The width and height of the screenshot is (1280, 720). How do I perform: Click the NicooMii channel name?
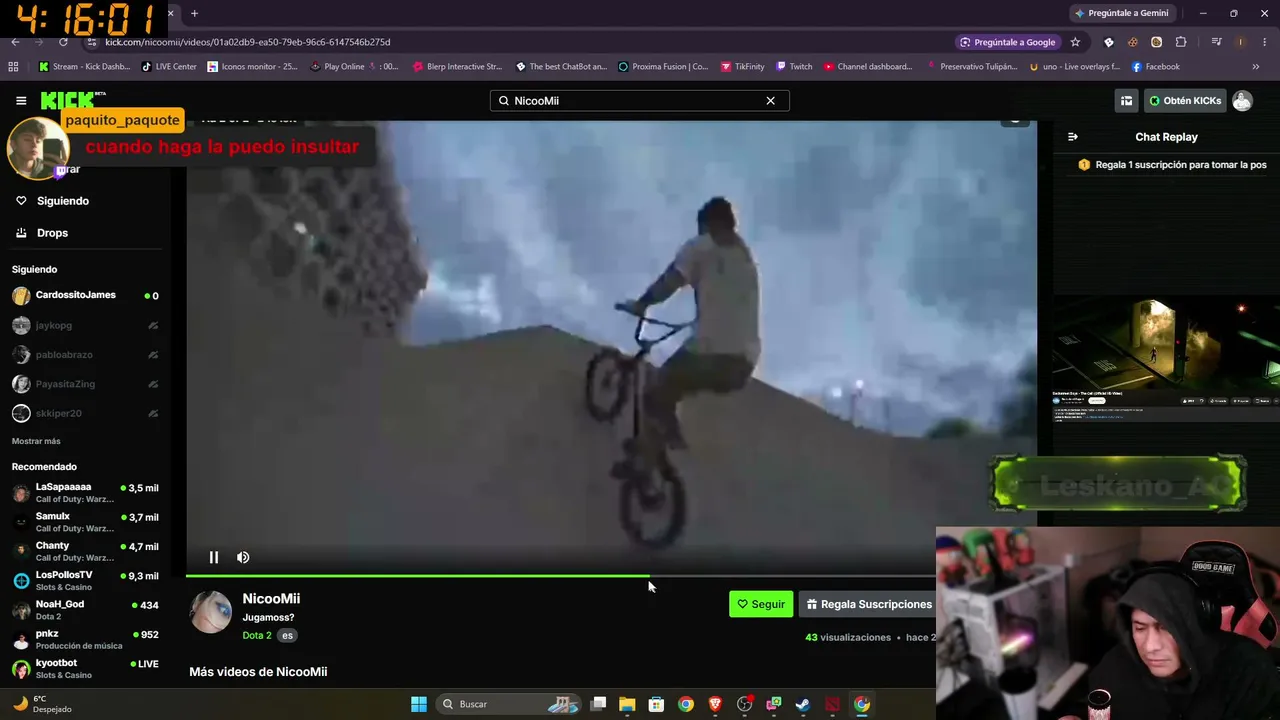(271, 598)
